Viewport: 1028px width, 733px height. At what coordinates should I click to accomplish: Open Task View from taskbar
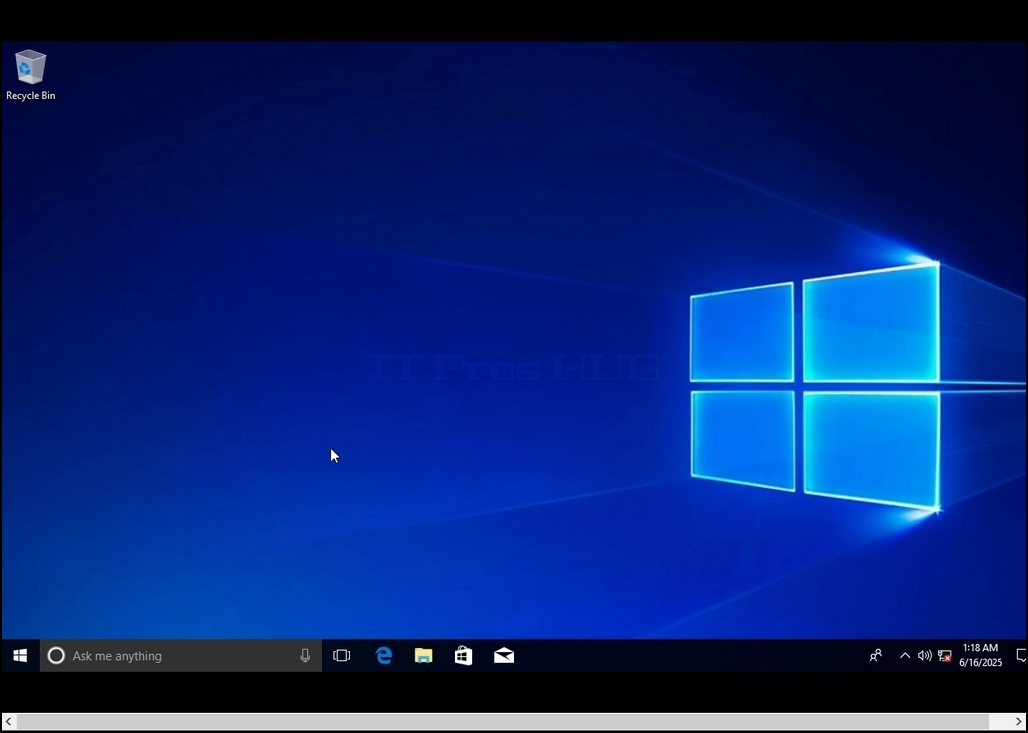coord(342,656)
